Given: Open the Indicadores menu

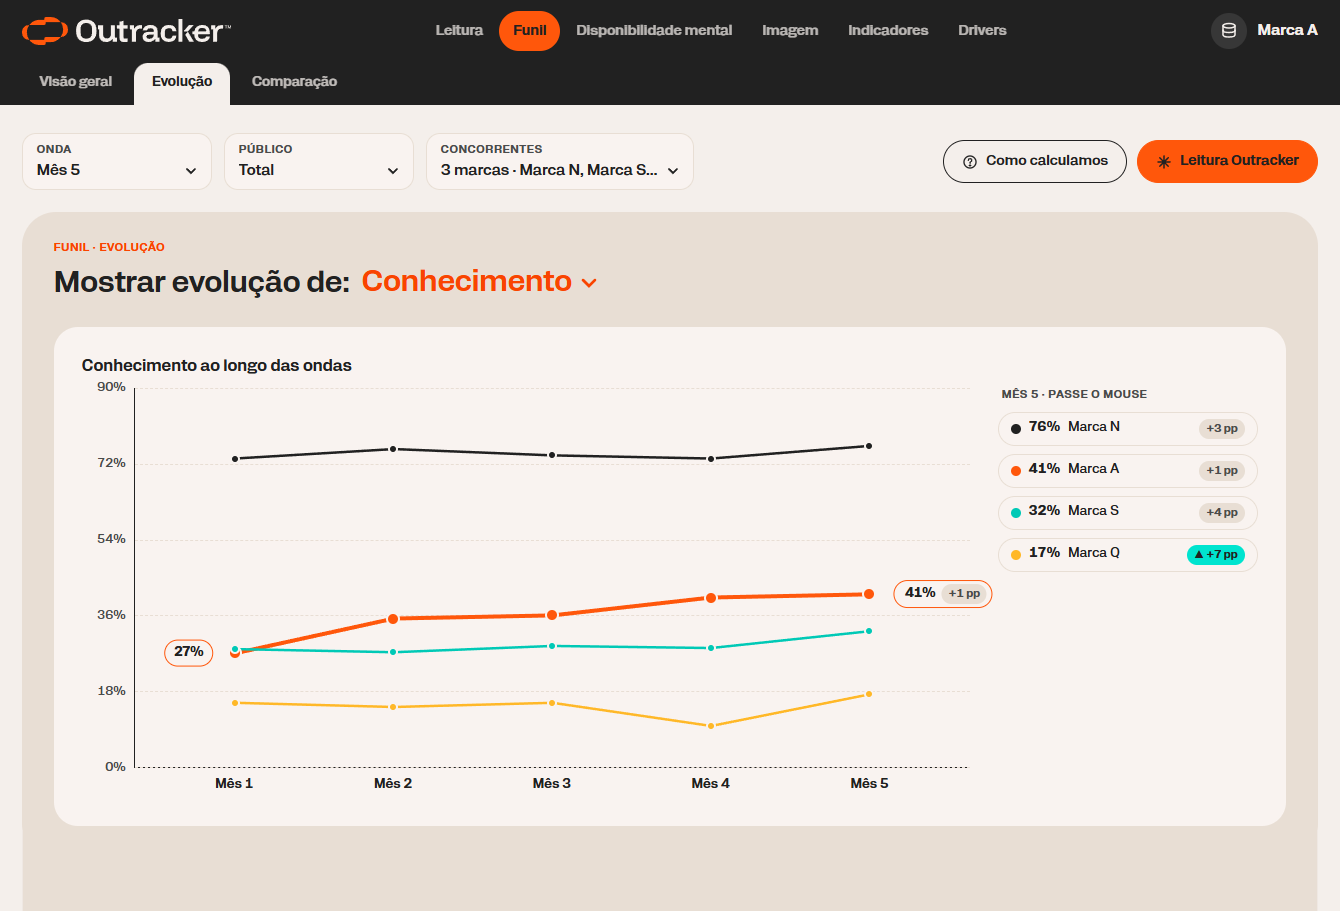Looking at the screenshot, I should (x=888, y=31).
